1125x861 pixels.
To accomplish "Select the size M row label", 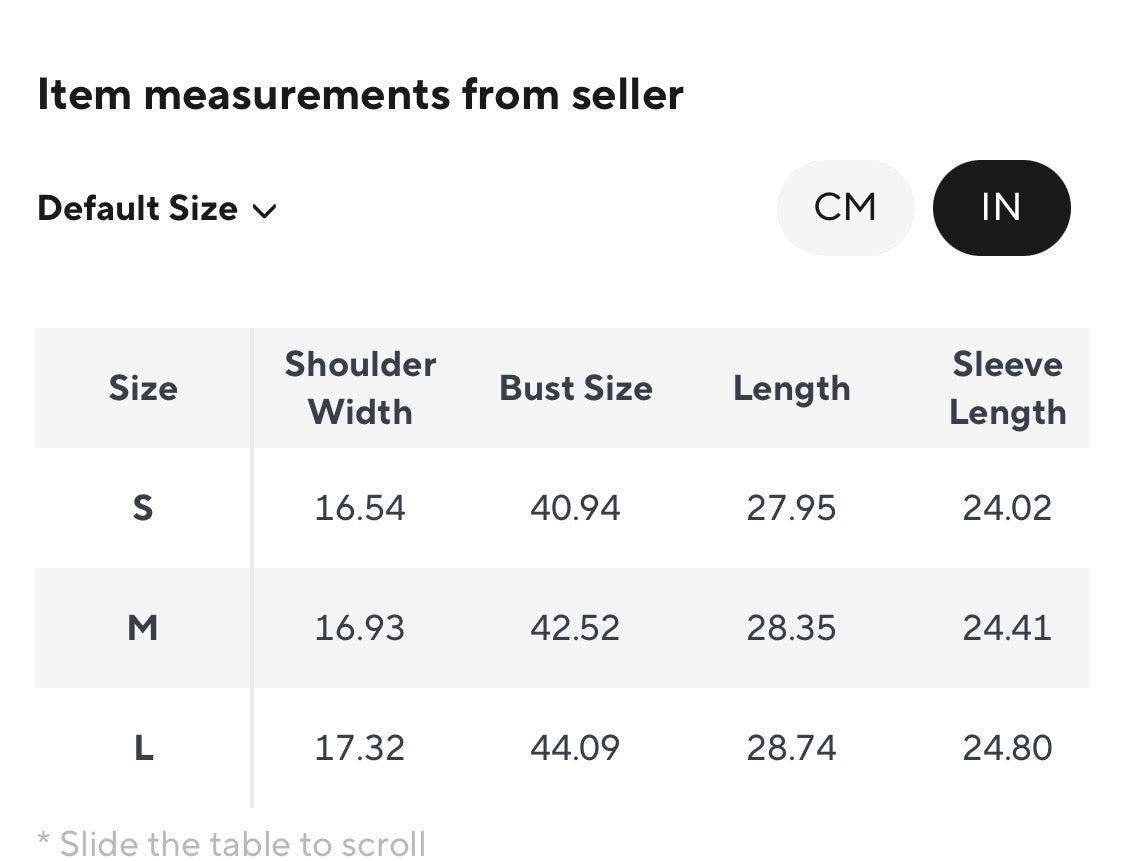I will pos(143,628).
